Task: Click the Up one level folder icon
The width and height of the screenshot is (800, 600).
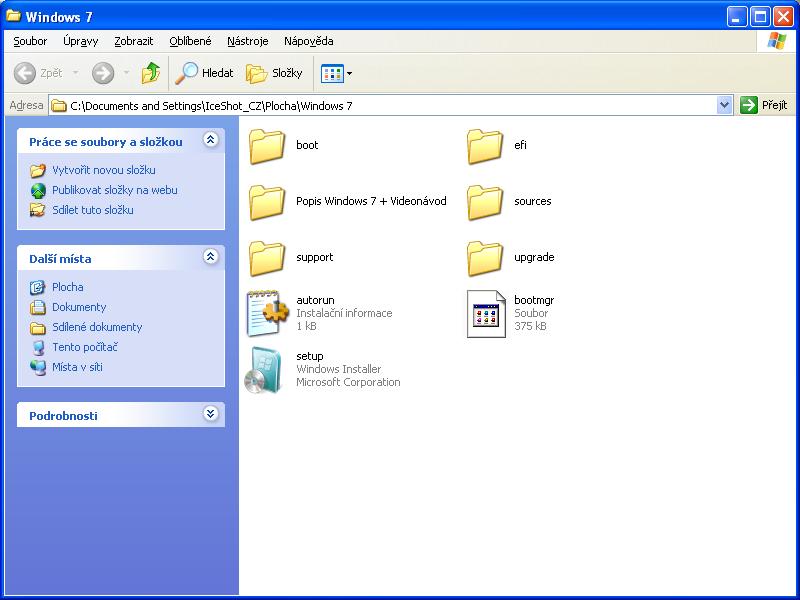Action: (151, 73)
